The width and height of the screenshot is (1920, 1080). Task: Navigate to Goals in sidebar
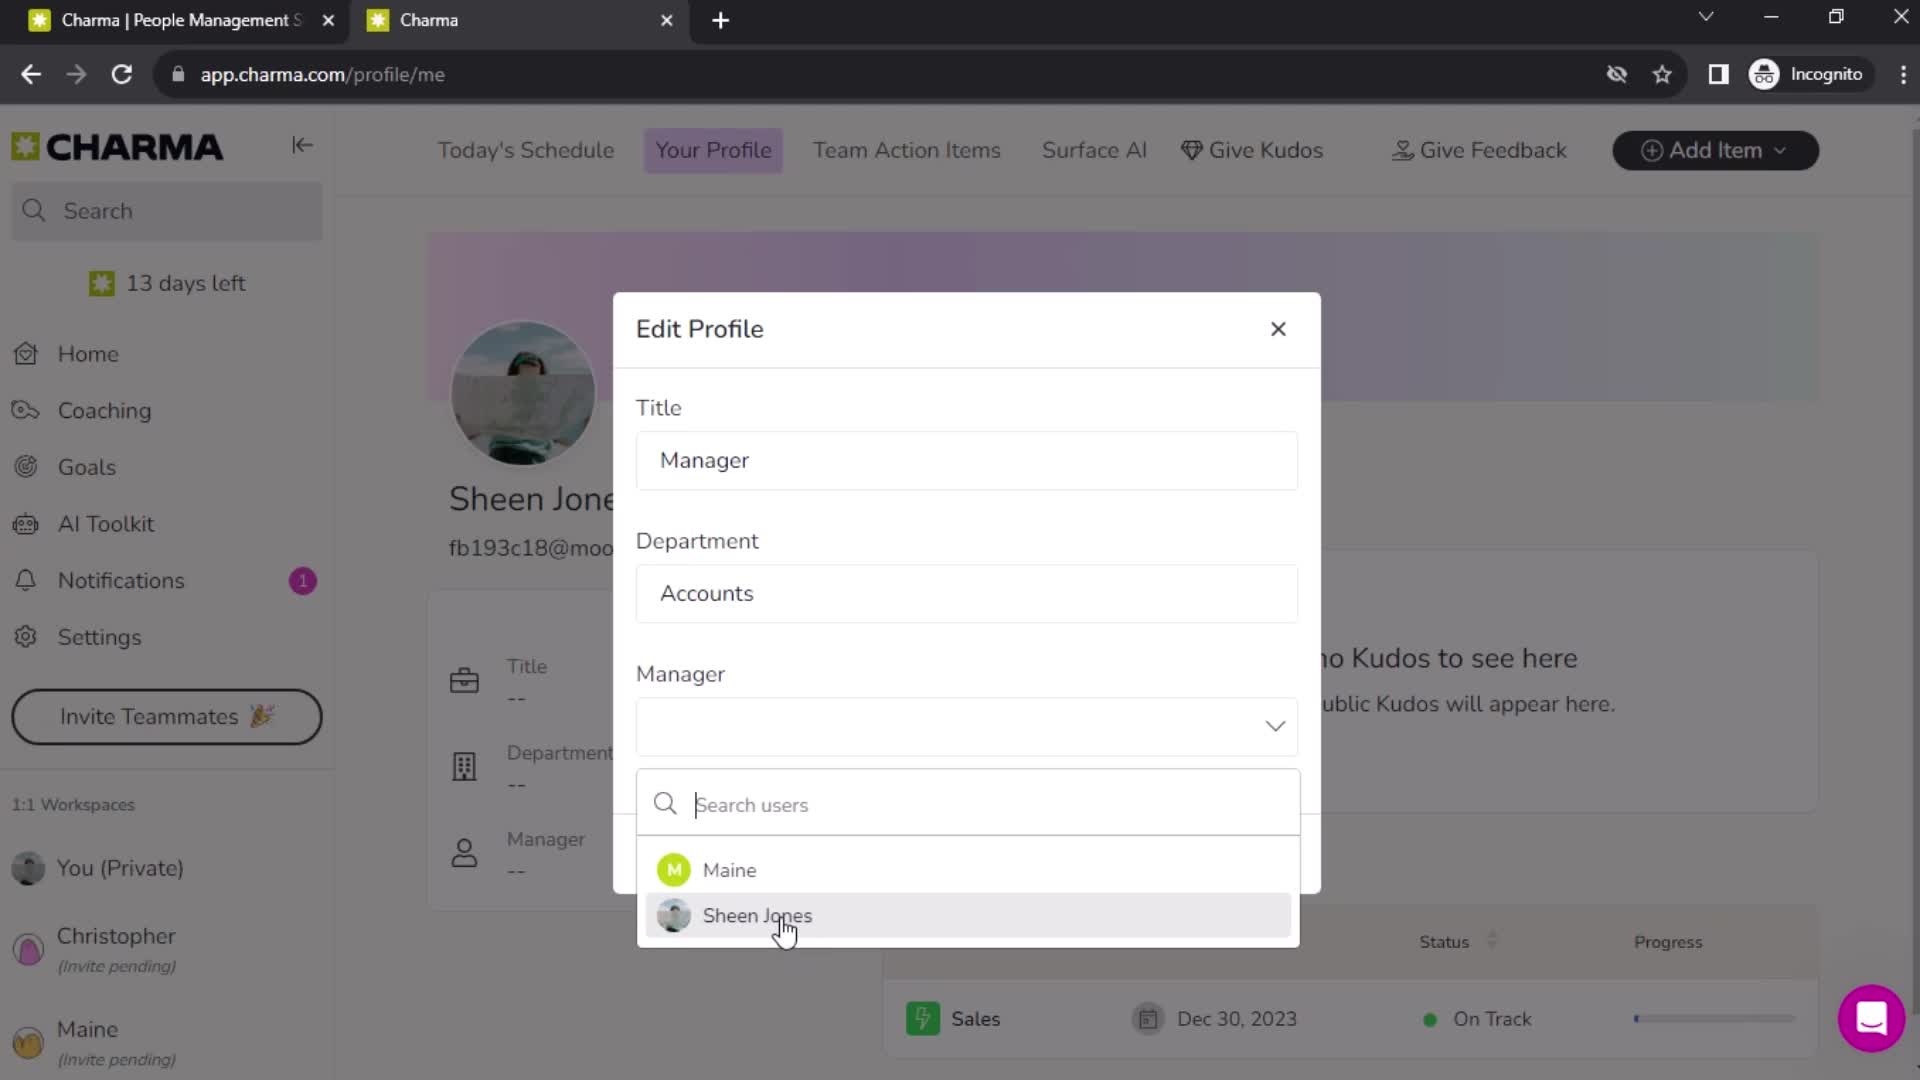point(86,467)
